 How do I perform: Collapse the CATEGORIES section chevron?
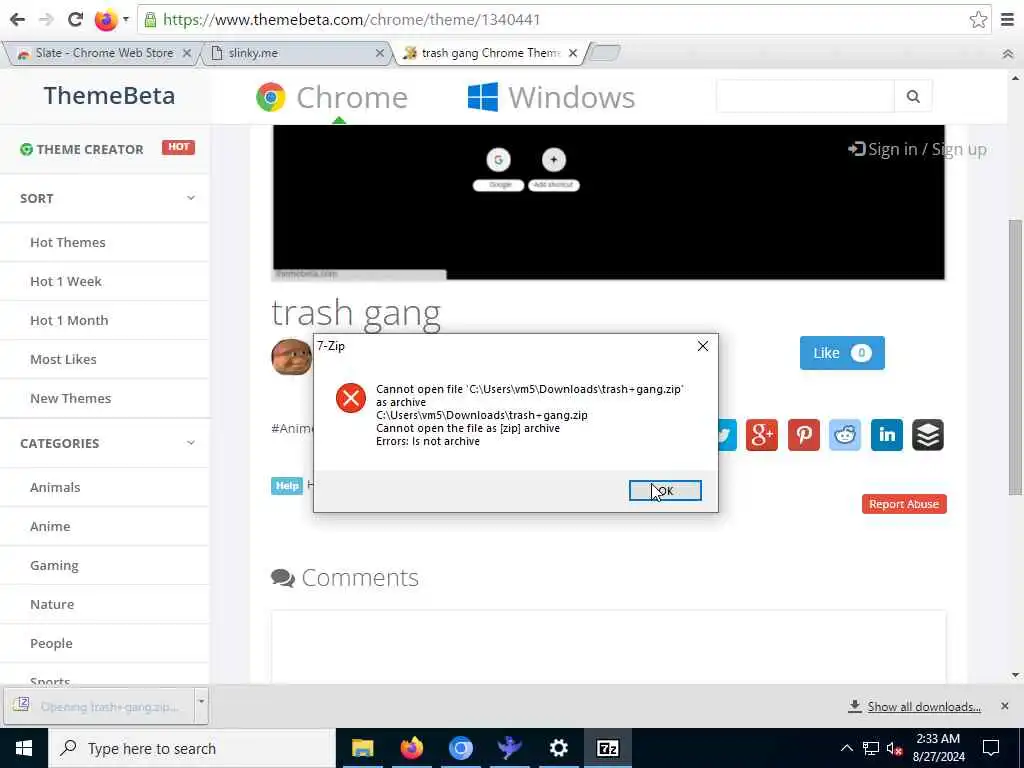pyautogui.click(x=191, y=442)
